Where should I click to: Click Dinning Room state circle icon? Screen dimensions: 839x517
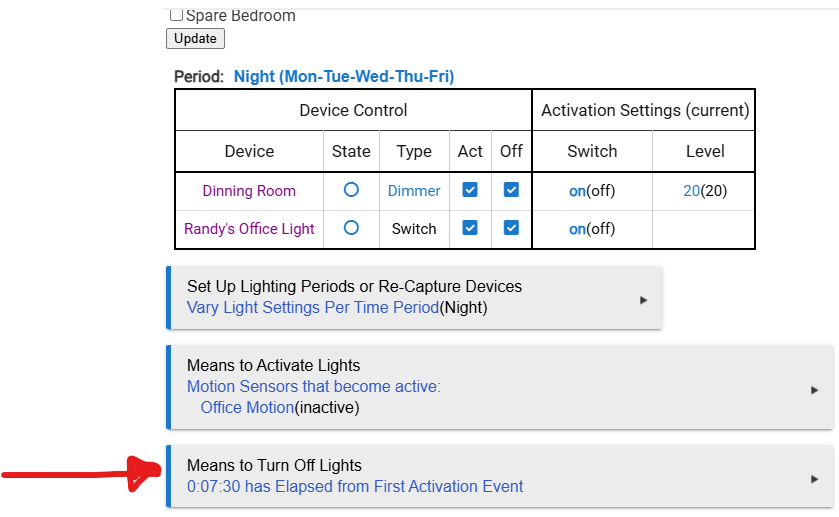(x=351, y=190)
